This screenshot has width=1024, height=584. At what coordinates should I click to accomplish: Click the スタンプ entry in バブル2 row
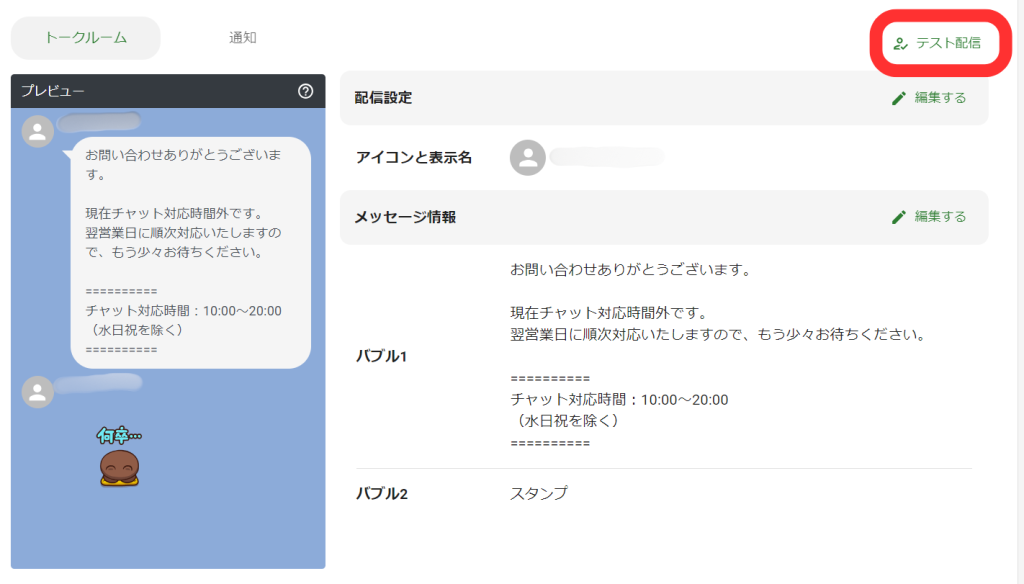point(537,493)
